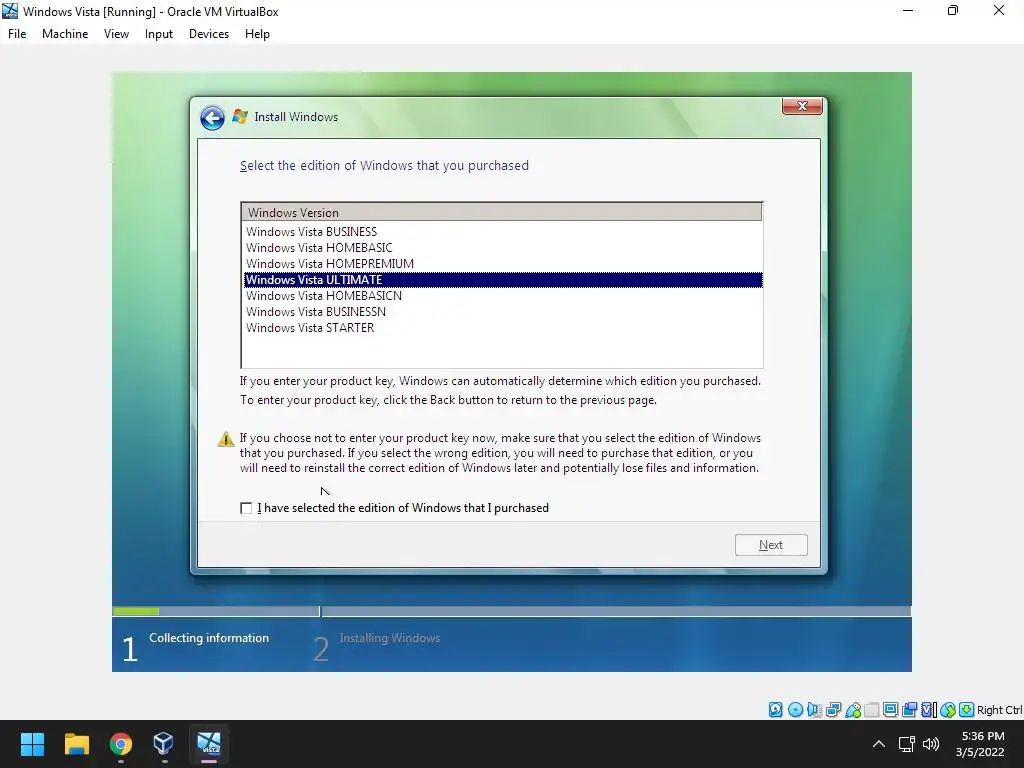Screen dimensions: 1024x768
Task: Select Windows Vista STARTER edition
Action: [x=503, y=328]
